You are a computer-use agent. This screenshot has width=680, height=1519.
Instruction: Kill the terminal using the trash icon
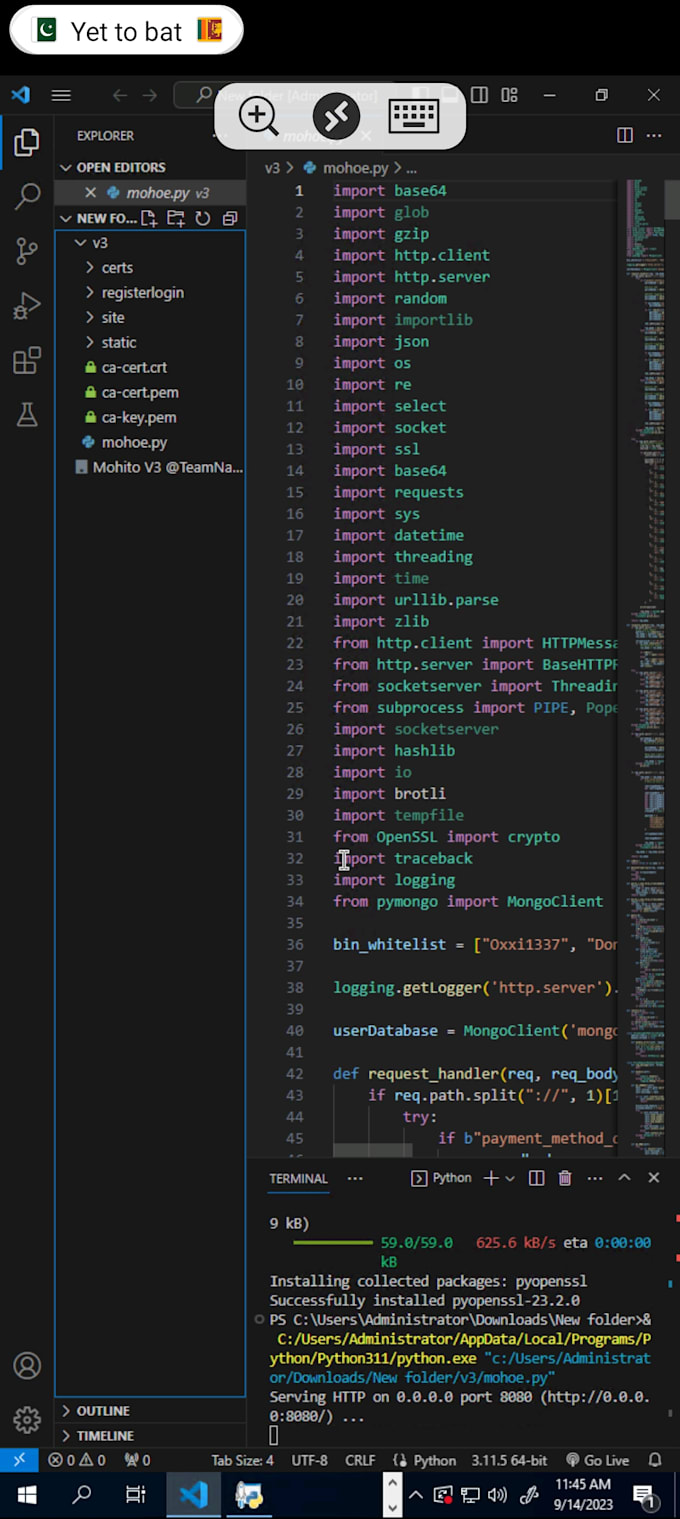(x=565, y=1178)
